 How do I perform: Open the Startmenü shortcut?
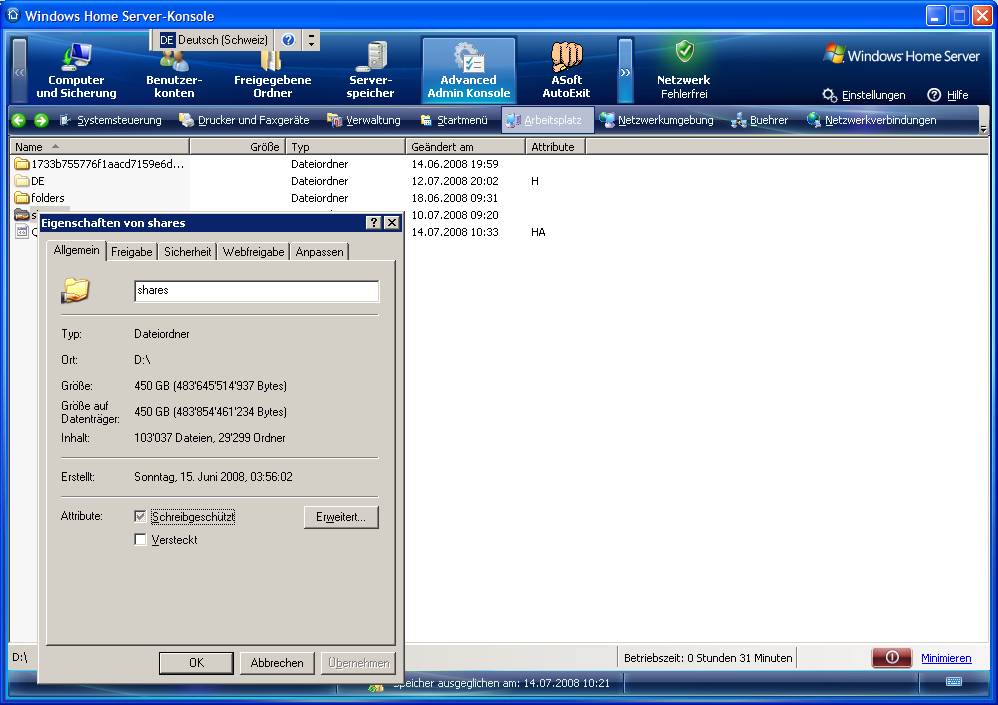click(x=454, y=120)
